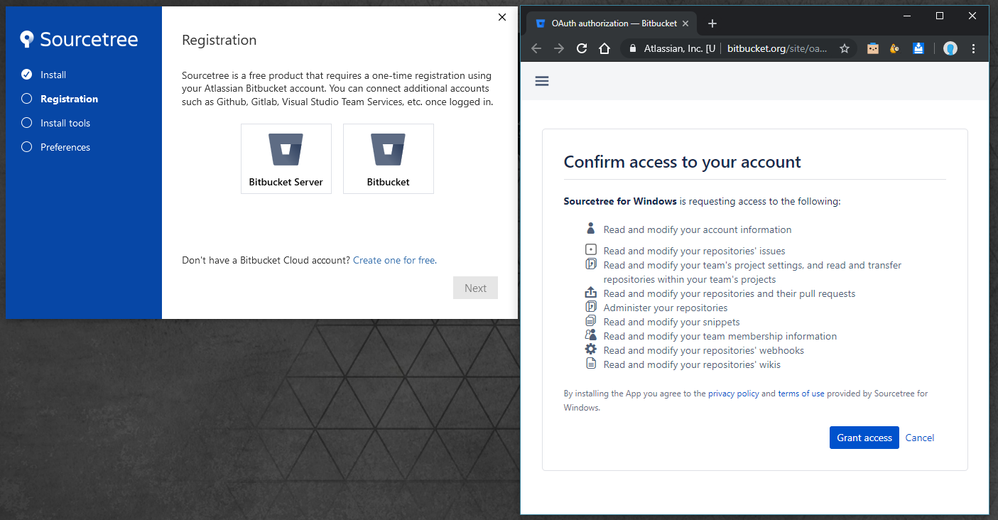Click 'Read and modify your snippets' text
This screenshot has height=520, width=998.
click(x=671, y=322)
